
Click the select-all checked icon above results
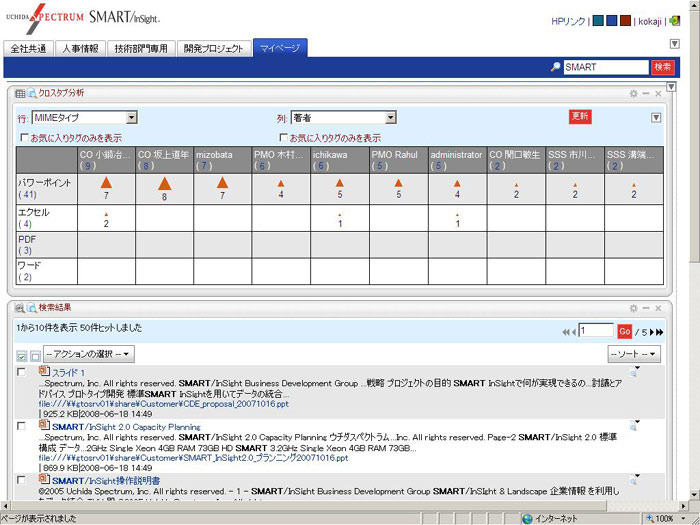point(21,356)
